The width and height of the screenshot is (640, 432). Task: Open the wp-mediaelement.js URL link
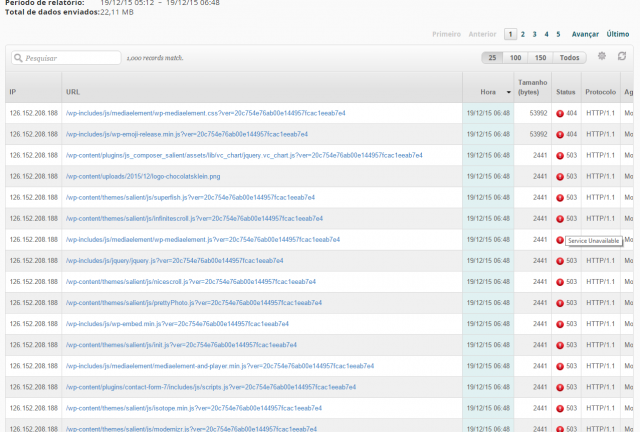(x=203, y=240)
